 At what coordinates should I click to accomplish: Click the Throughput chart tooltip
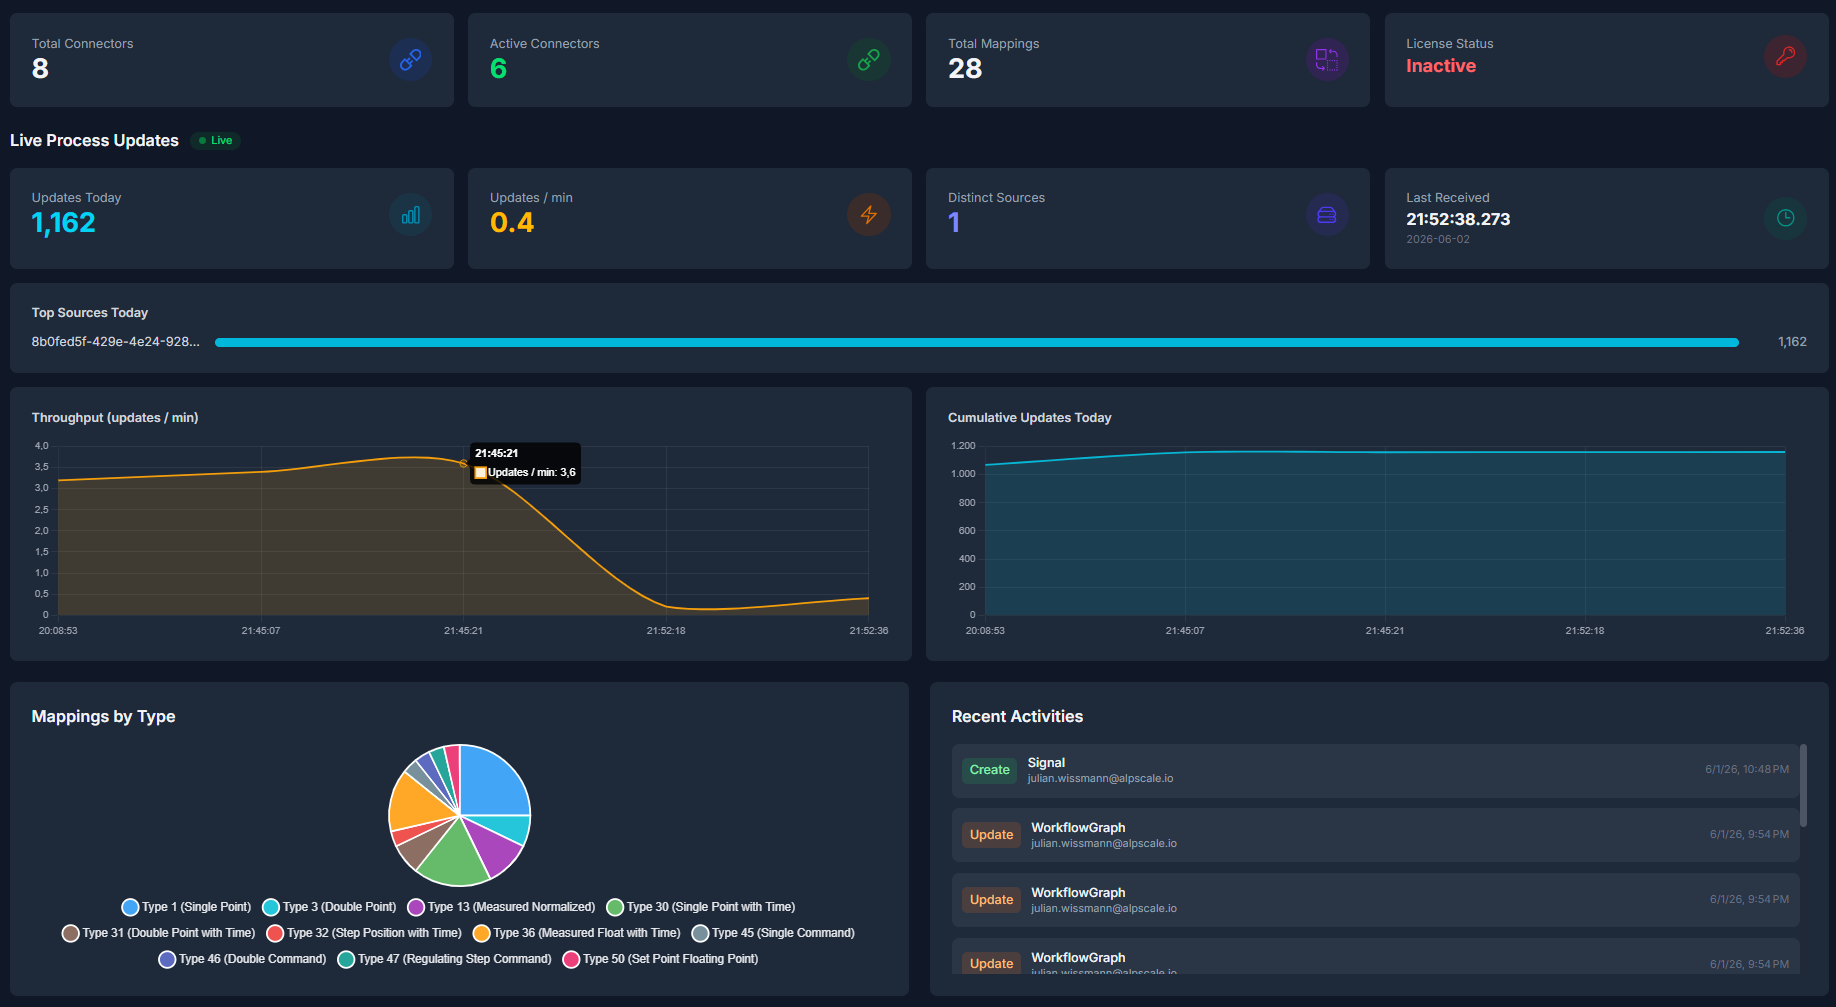tap(525, 463)
